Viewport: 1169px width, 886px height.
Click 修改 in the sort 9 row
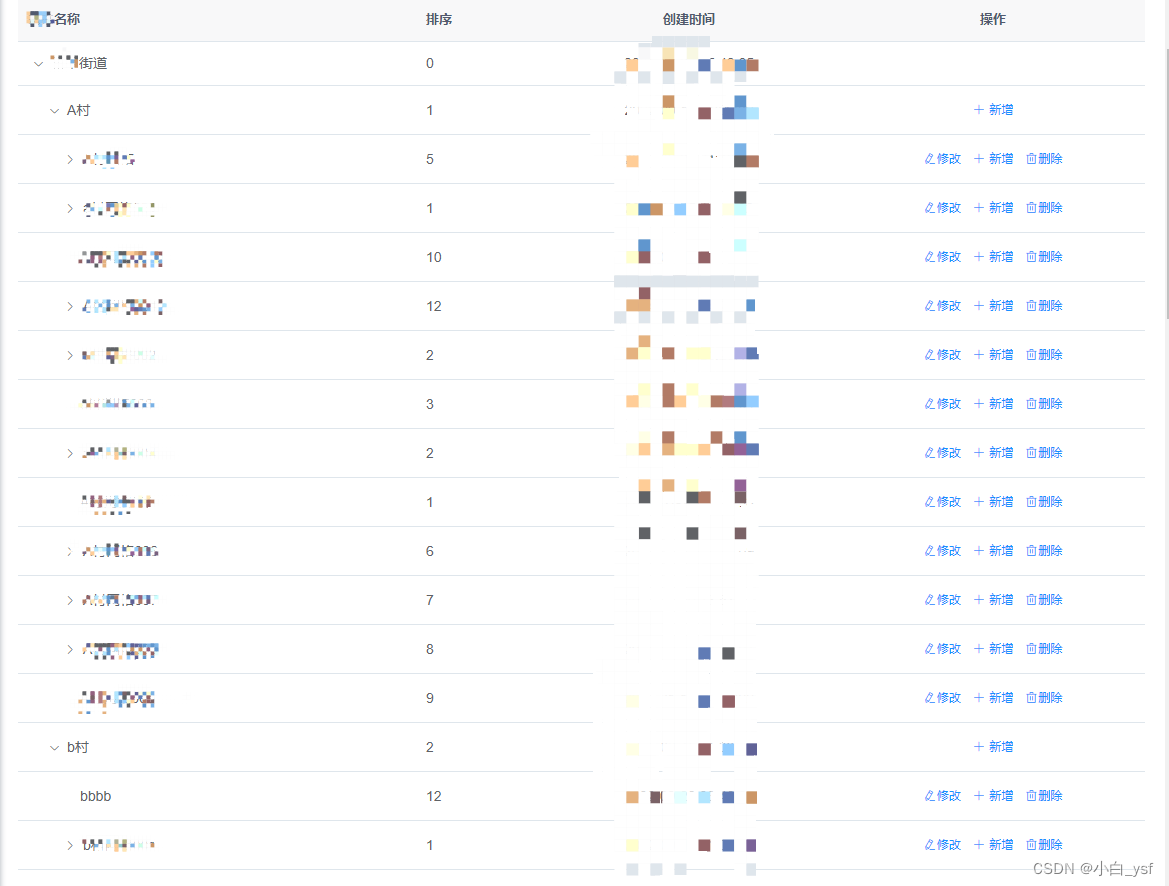click(943, 697)
